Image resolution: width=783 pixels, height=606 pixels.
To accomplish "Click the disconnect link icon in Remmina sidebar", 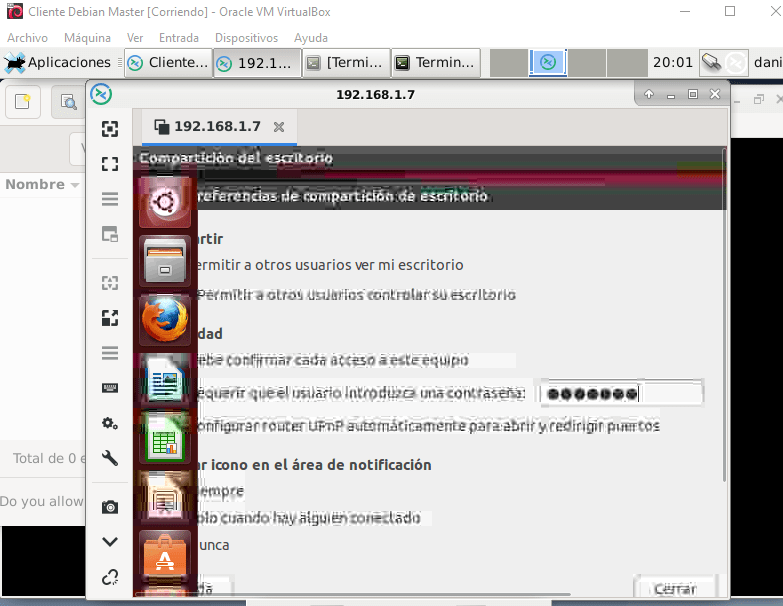I will 110,577.
